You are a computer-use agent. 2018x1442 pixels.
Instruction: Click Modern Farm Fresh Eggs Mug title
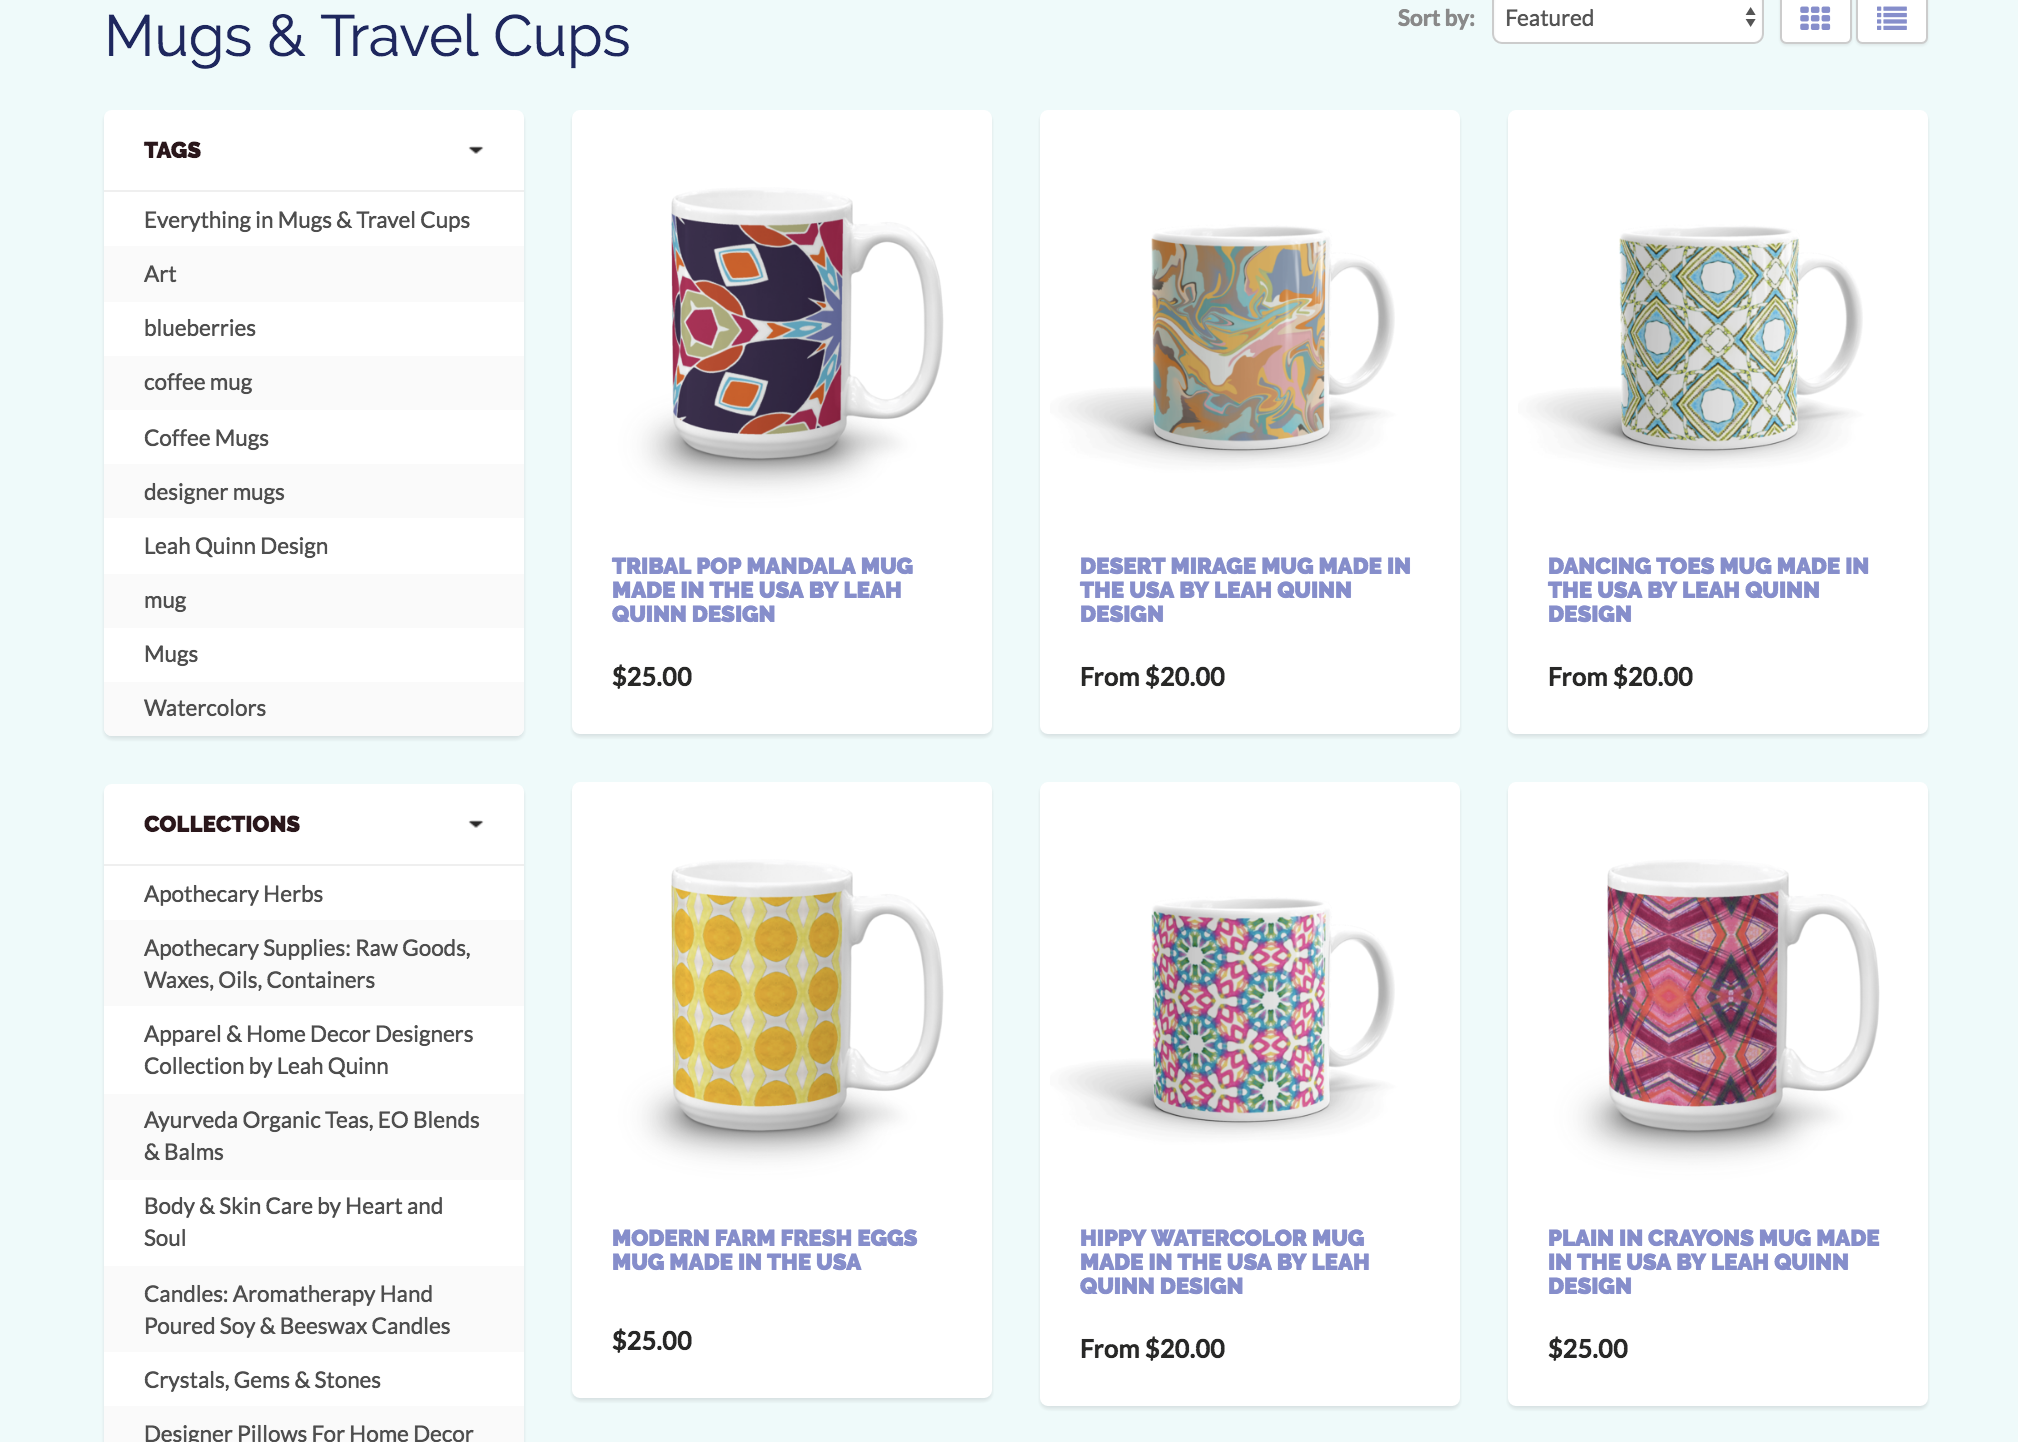click(x=764, y=1250)
